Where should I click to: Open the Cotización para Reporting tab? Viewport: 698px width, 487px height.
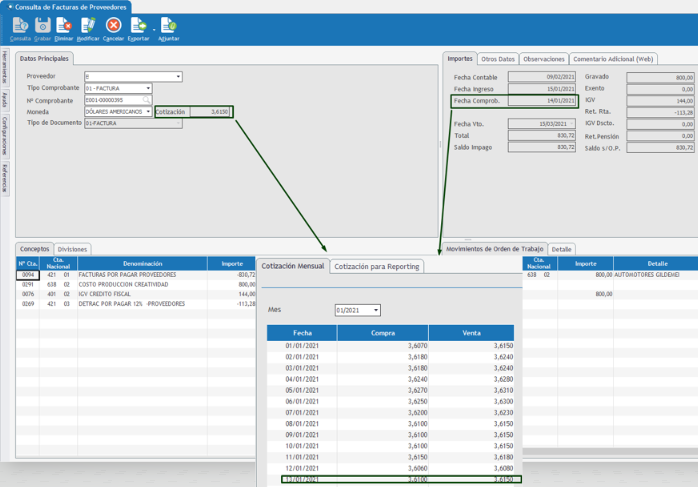[x=376, y=266]
